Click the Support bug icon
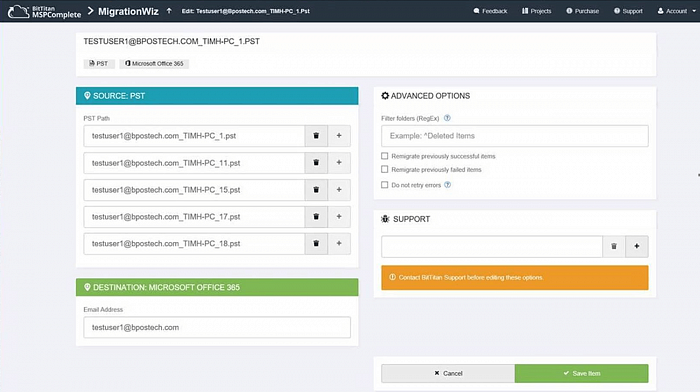This screenshot has height=392, width=700. coord(385,219)
